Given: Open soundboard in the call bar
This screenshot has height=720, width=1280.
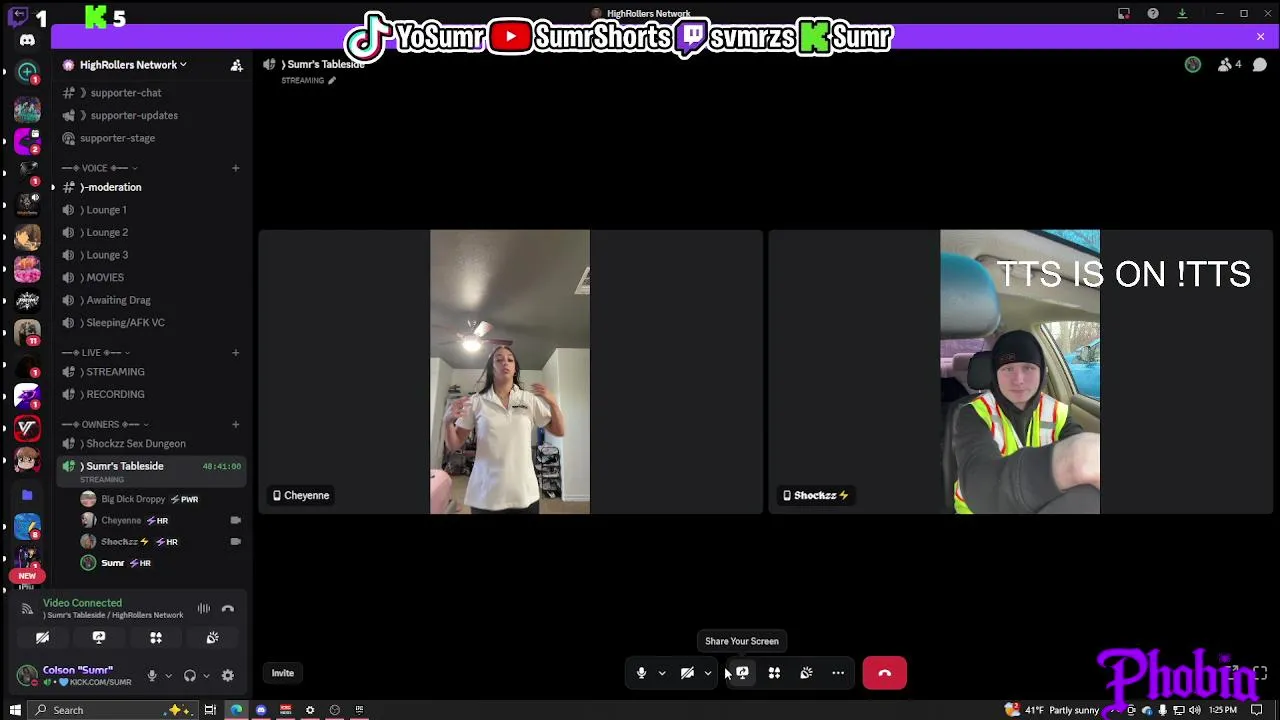Looking at the screenshot, I should coord(806,673).
